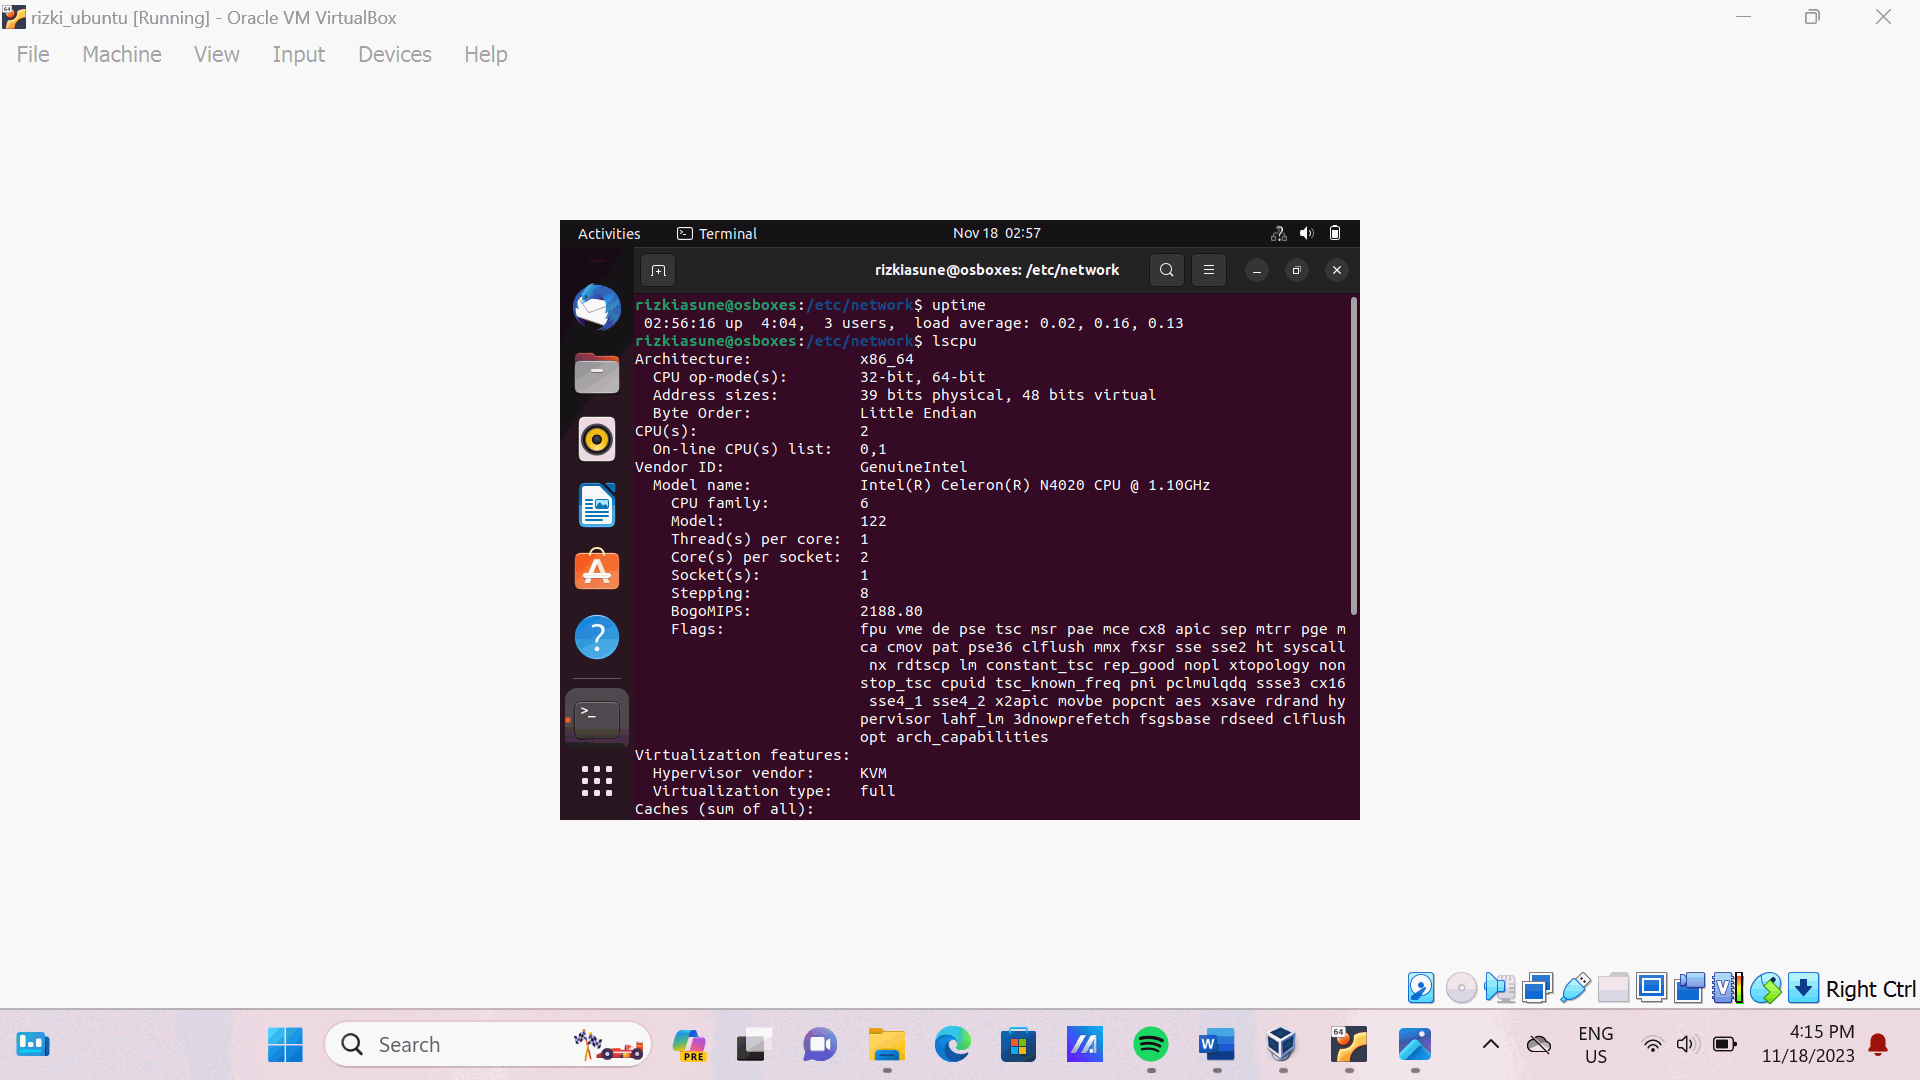The image size is (1920, 1080).
Task: Open Microsoft Edge from taskbar
Action: coord(953,1045)
